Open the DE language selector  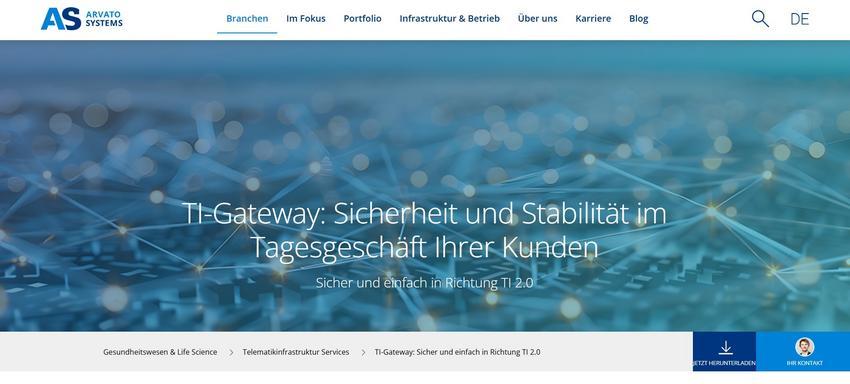point(800,19)
